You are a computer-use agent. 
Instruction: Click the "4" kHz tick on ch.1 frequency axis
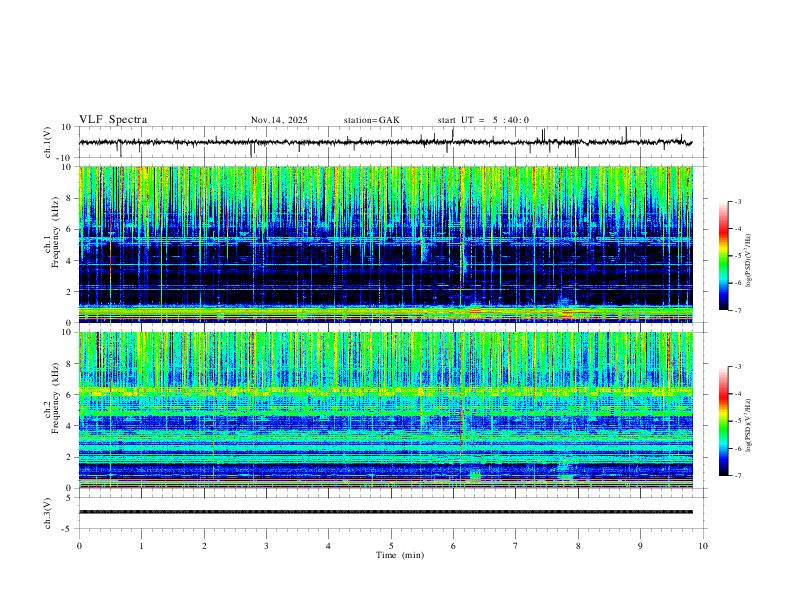tap(69, 261)
